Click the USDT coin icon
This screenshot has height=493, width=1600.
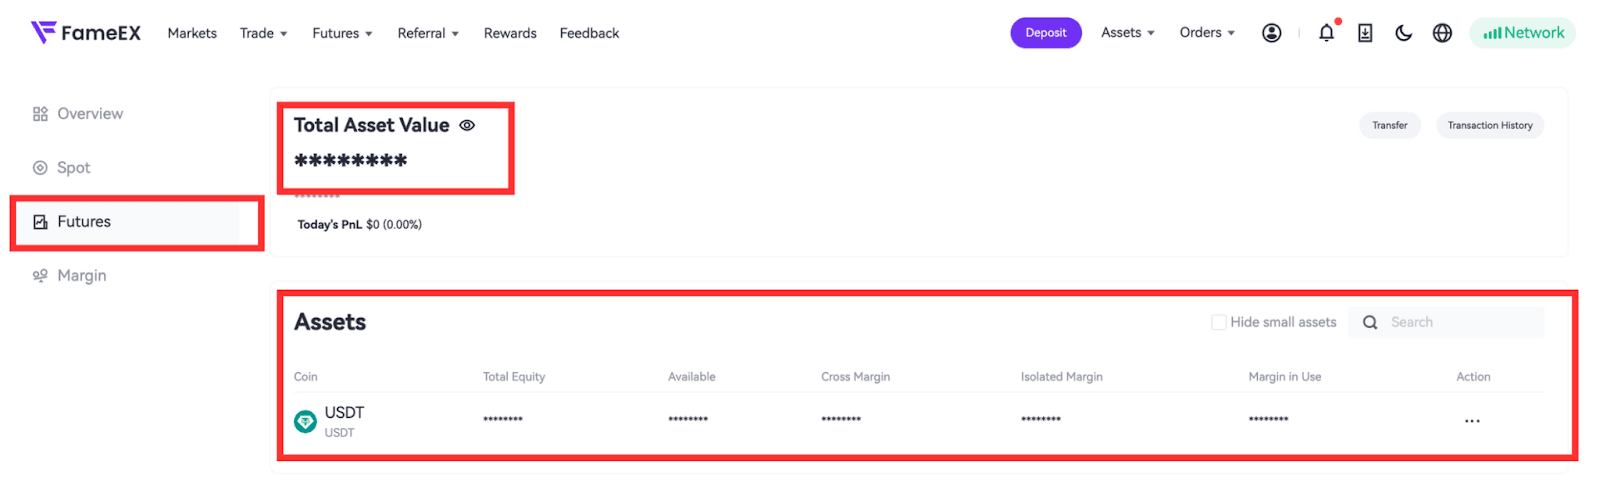tap(305, 422)
